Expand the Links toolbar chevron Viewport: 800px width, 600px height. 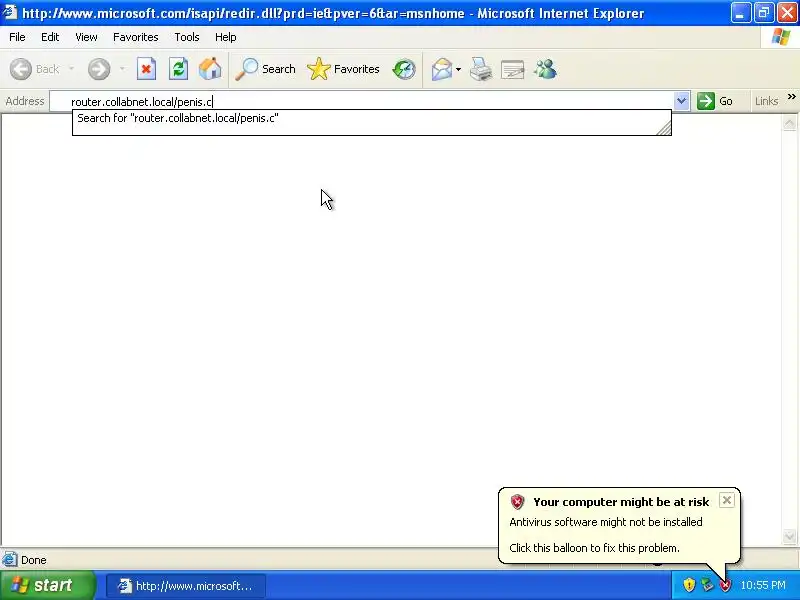click(x=791, y=97)
